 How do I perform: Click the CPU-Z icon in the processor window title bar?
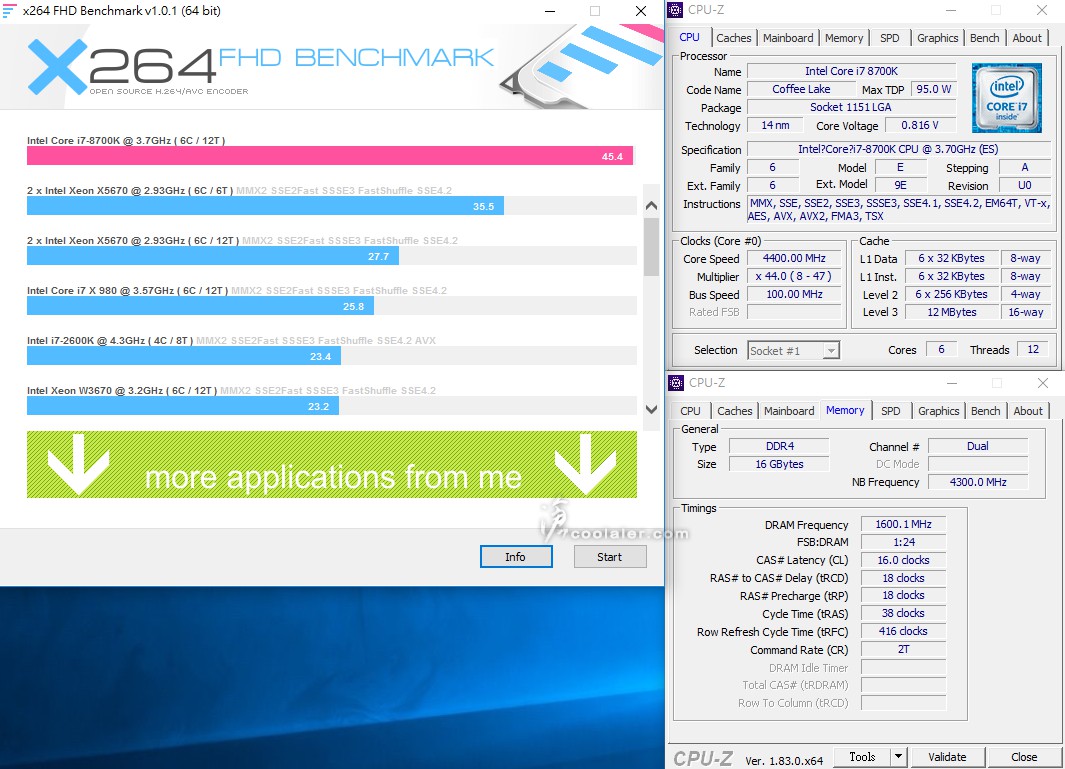click(675, 10)
